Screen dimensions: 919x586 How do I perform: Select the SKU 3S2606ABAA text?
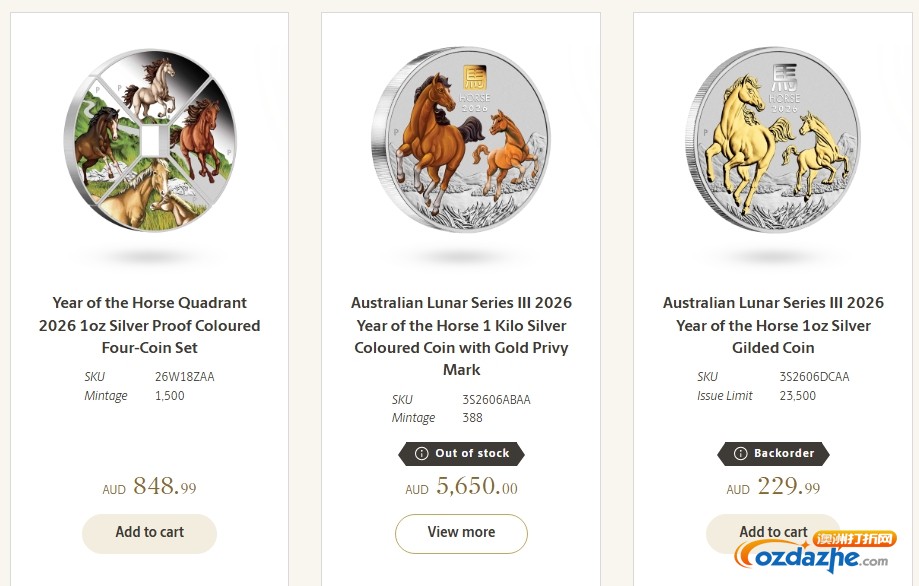[497, 399]
